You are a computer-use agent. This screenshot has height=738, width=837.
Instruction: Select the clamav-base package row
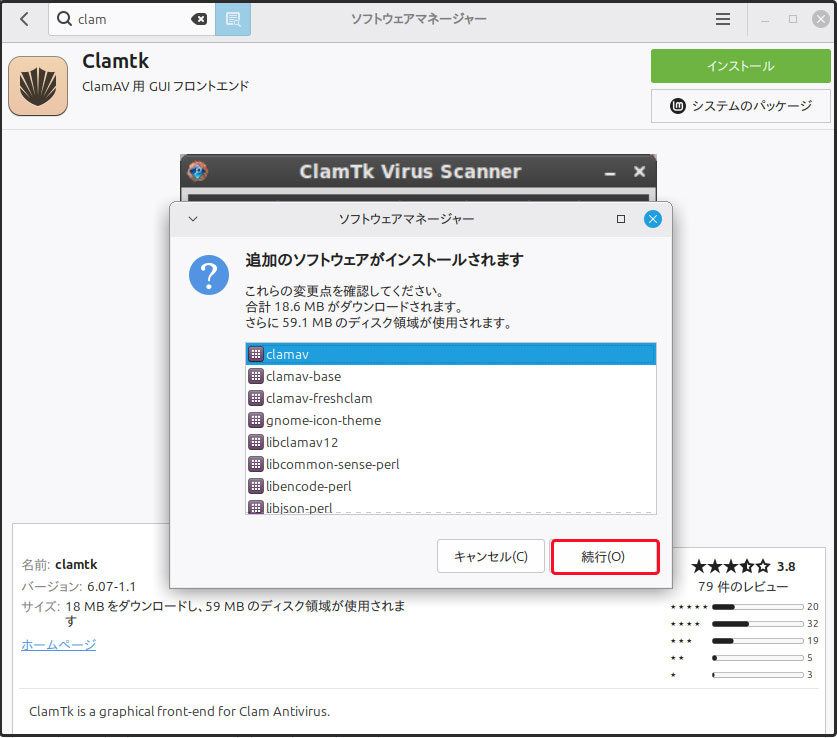(451, 376)
